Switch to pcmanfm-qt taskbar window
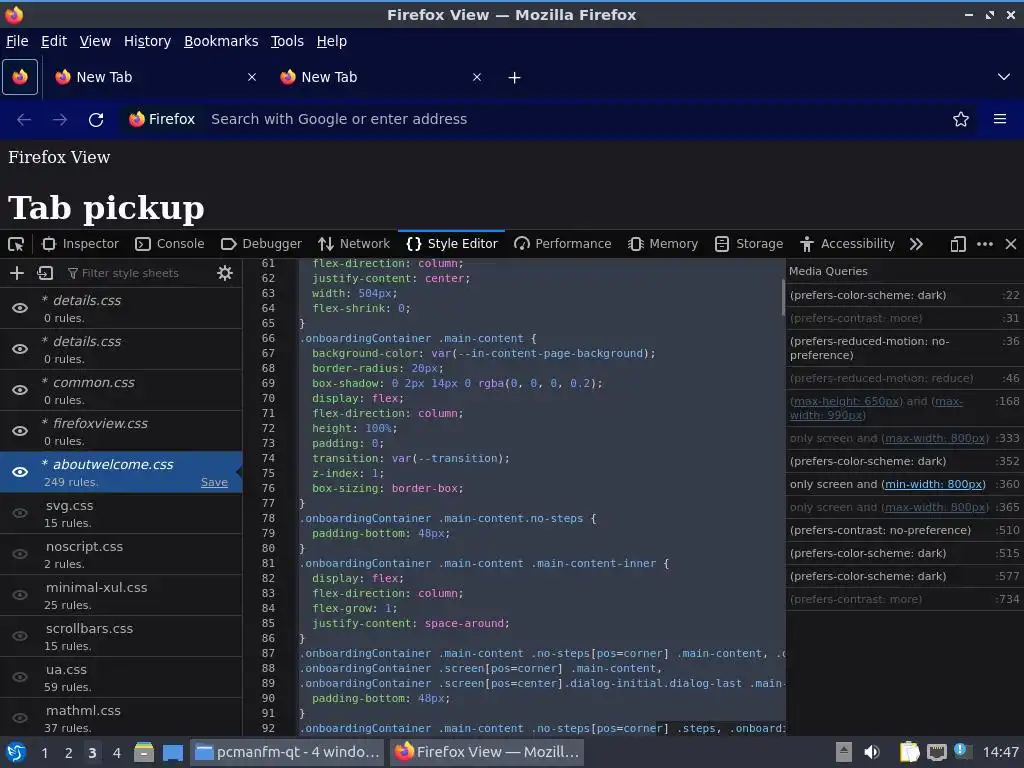1024x768 pixels. [288, 752]
